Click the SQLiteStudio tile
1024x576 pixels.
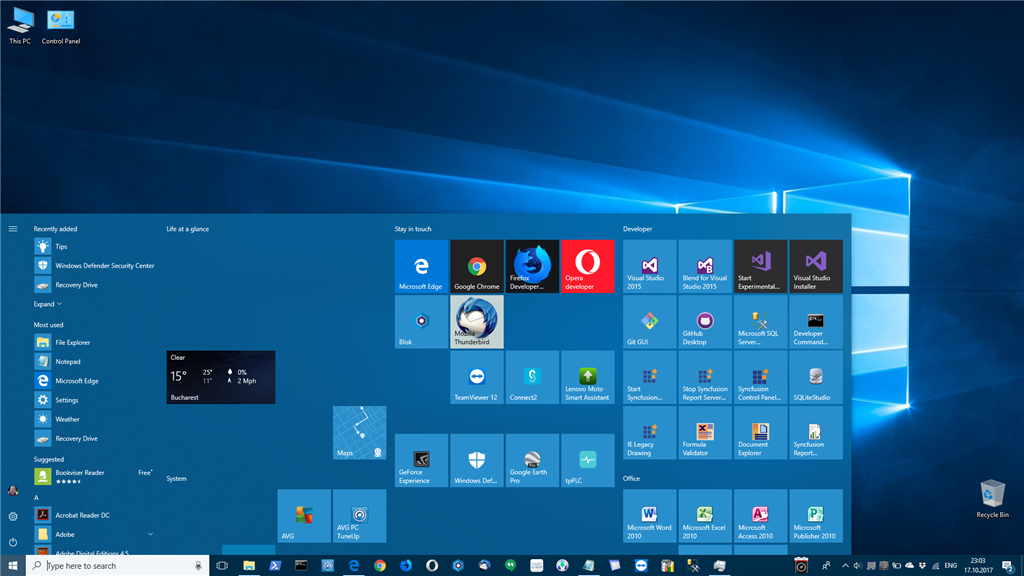[x=816, y=377]
